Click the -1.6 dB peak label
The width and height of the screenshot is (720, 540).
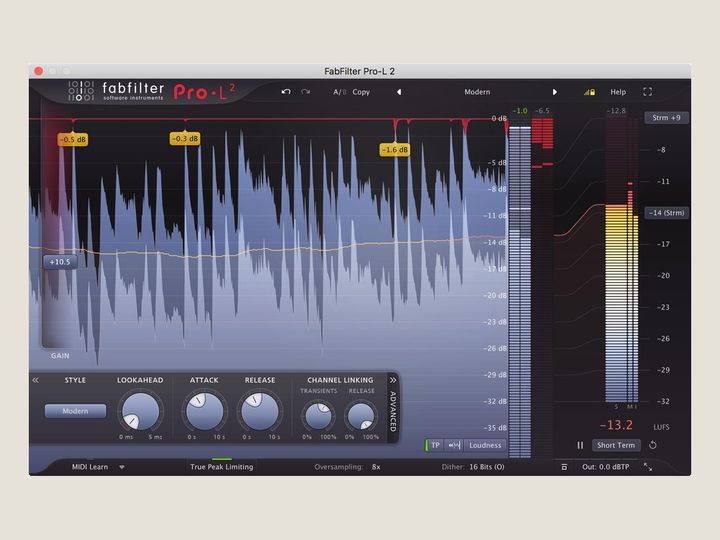coord(395,149)
